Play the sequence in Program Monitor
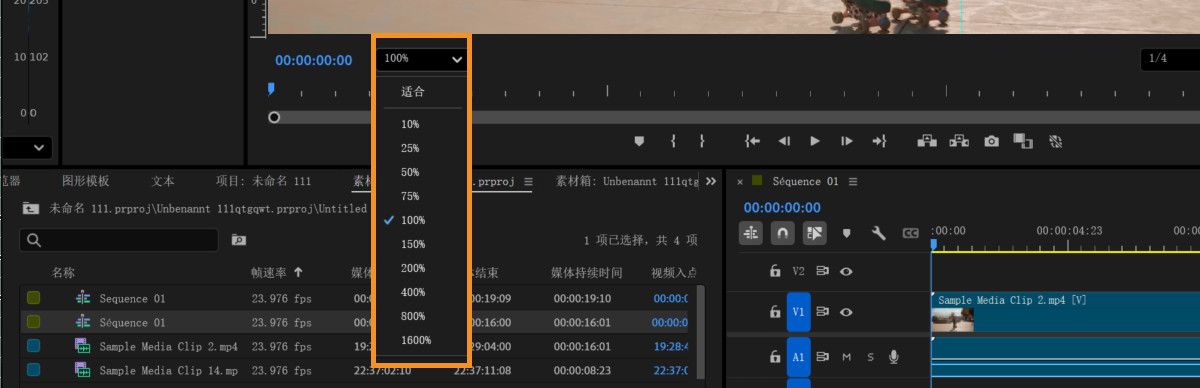 tap(815, 141)
